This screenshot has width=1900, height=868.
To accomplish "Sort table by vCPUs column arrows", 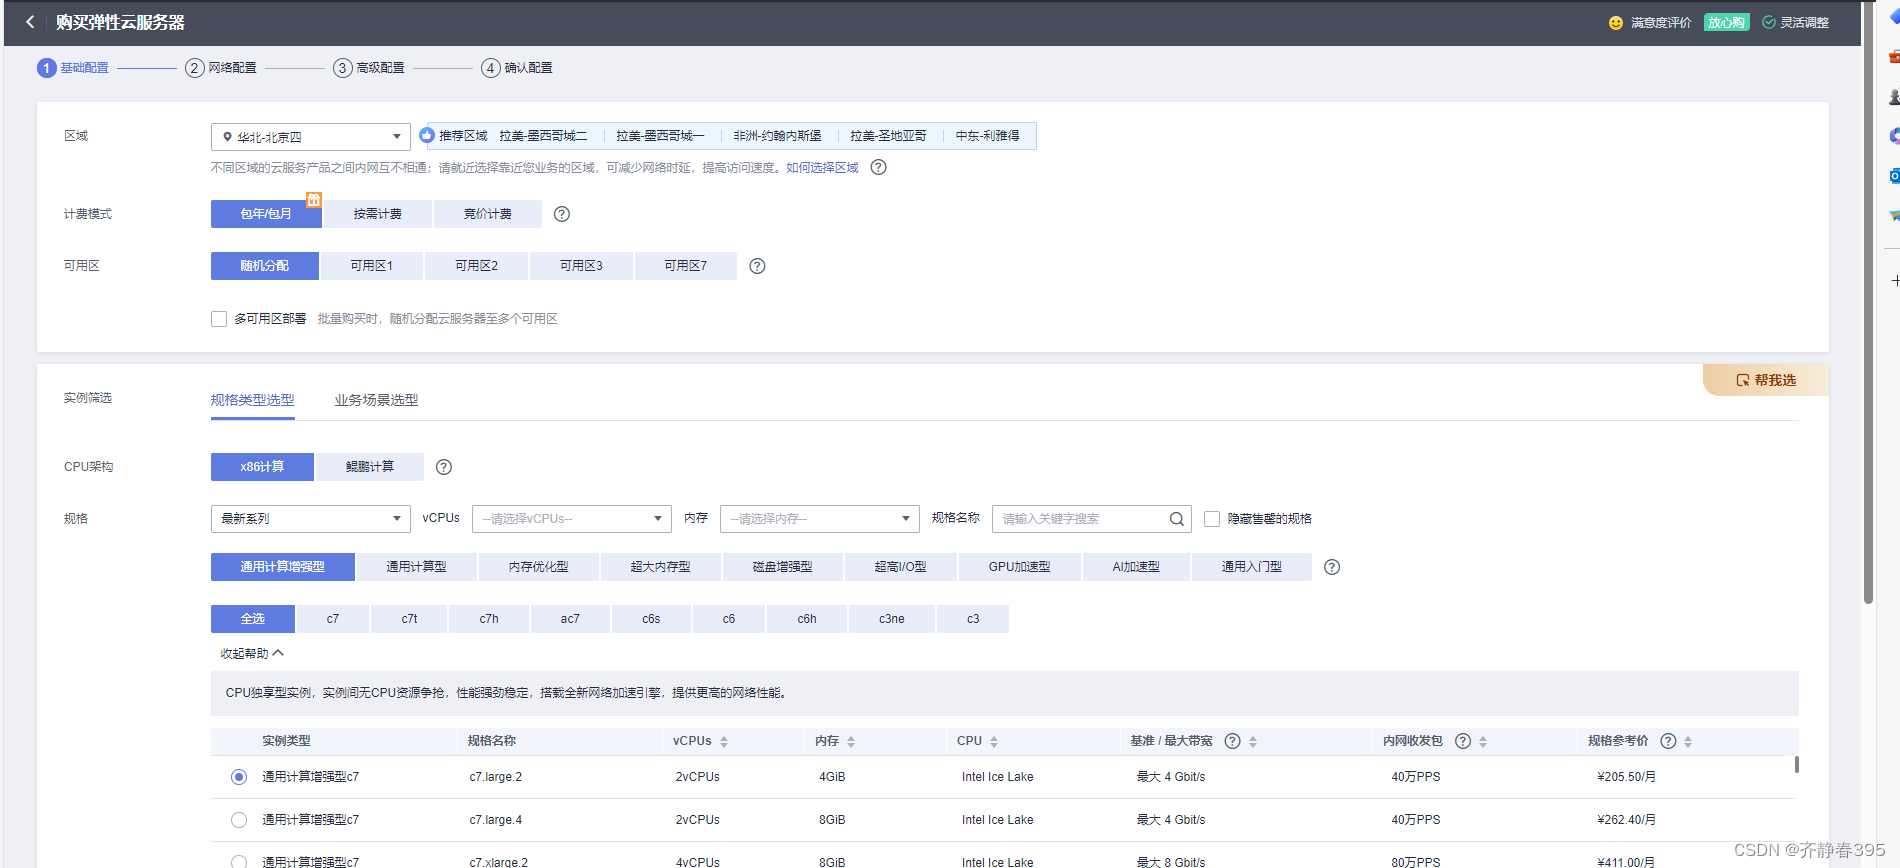I will [724, 742].
